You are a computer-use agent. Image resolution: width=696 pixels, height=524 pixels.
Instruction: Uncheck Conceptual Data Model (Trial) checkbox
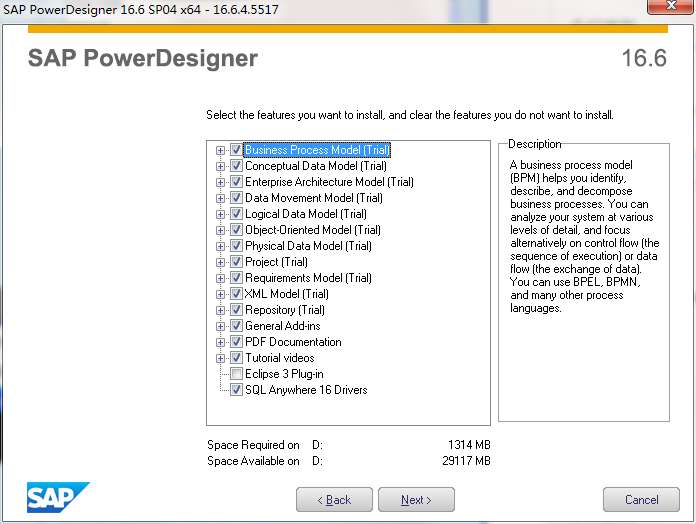point(236,166)
